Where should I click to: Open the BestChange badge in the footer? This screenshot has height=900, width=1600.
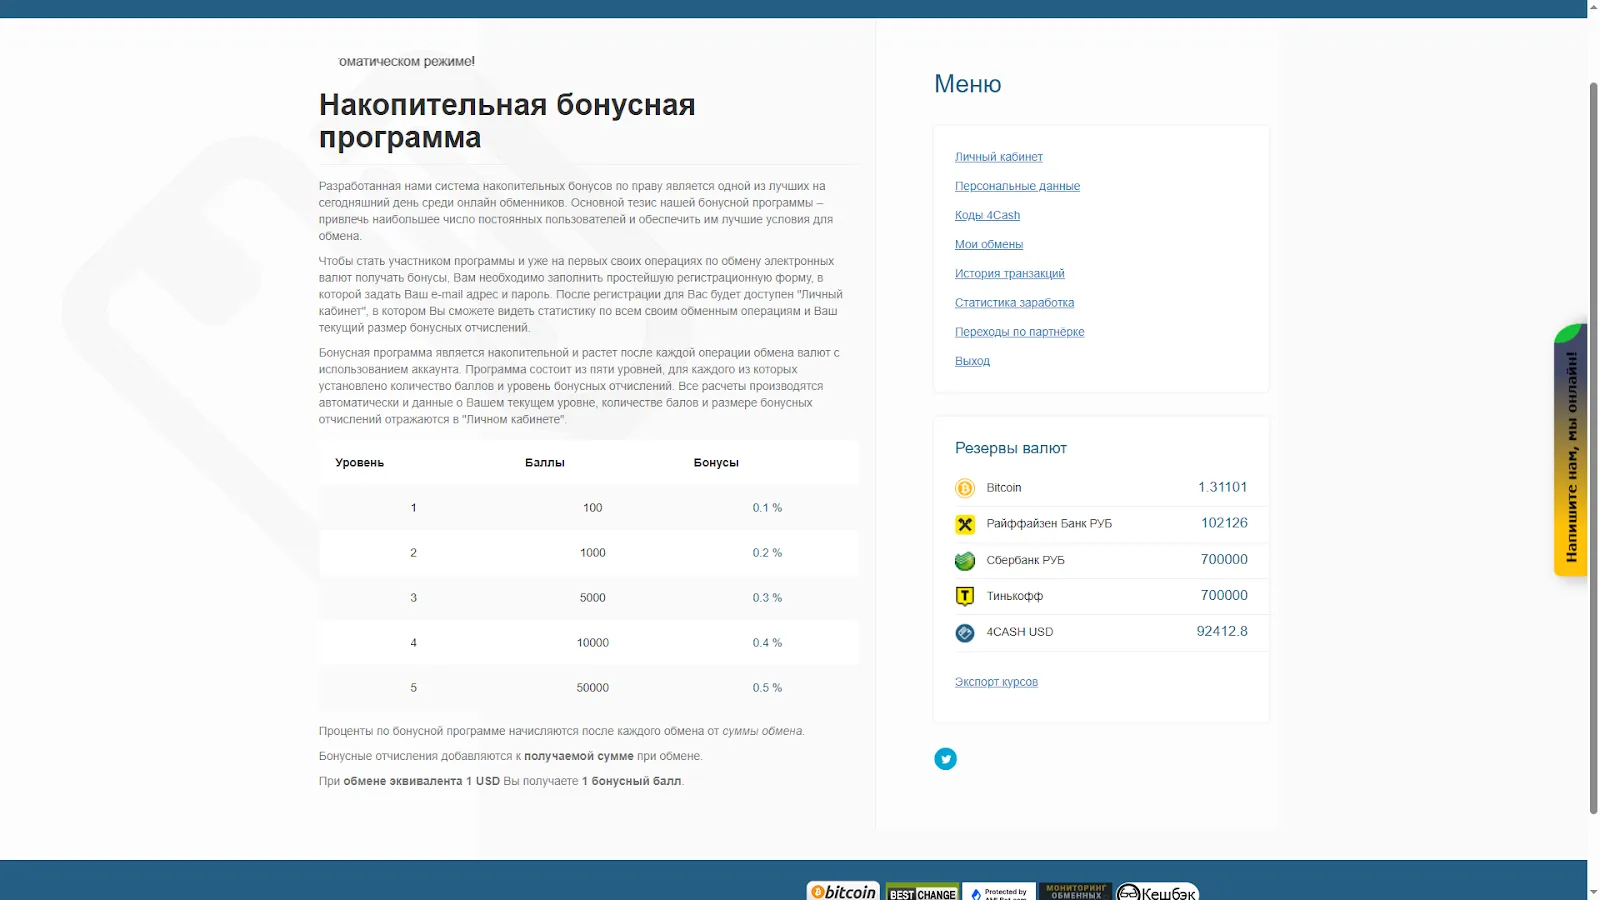[922, 891]
